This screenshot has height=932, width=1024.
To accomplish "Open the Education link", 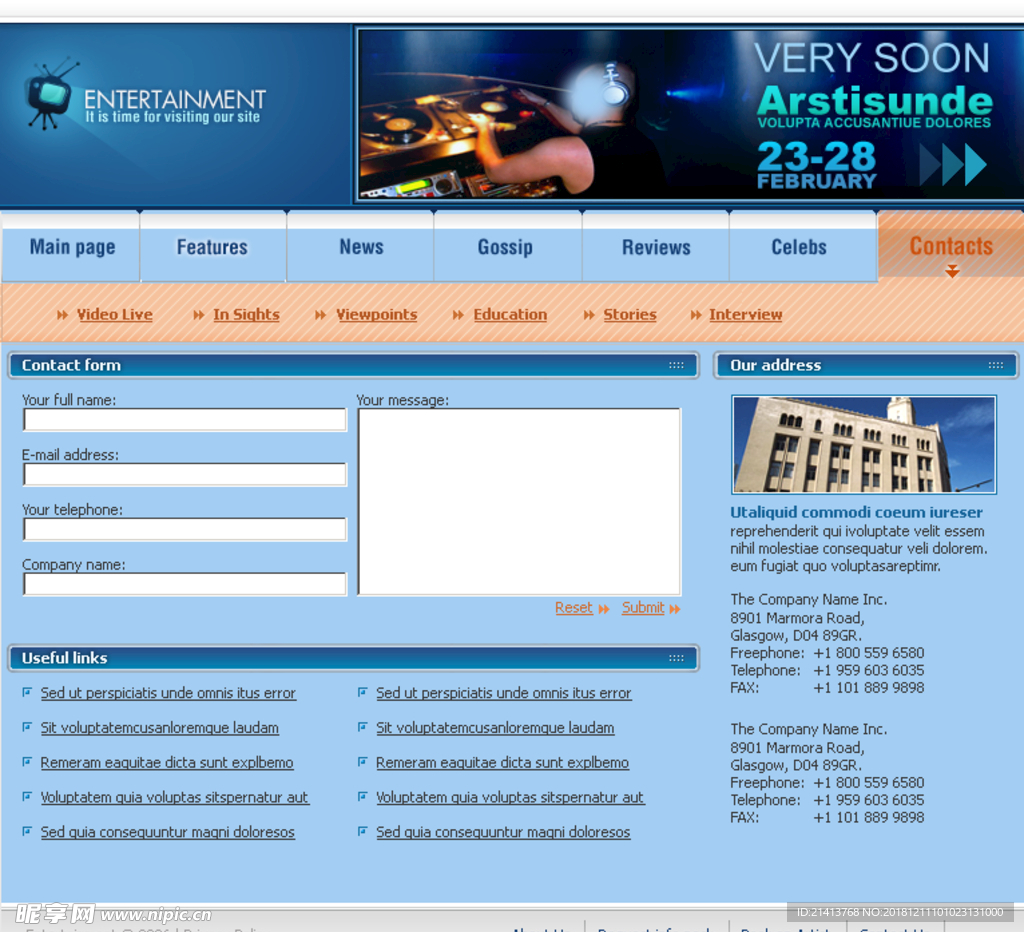I will coord(510,315).
